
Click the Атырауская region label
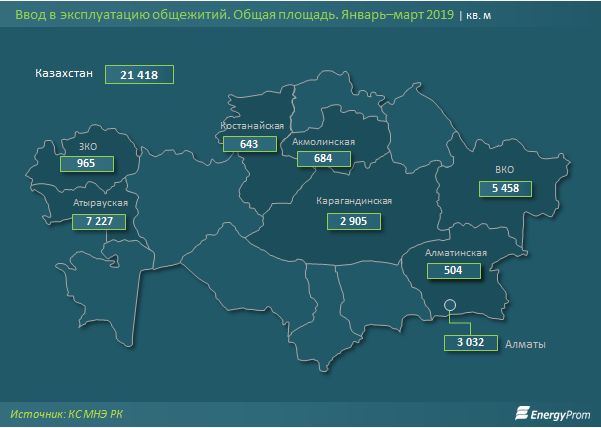[99, 203]
